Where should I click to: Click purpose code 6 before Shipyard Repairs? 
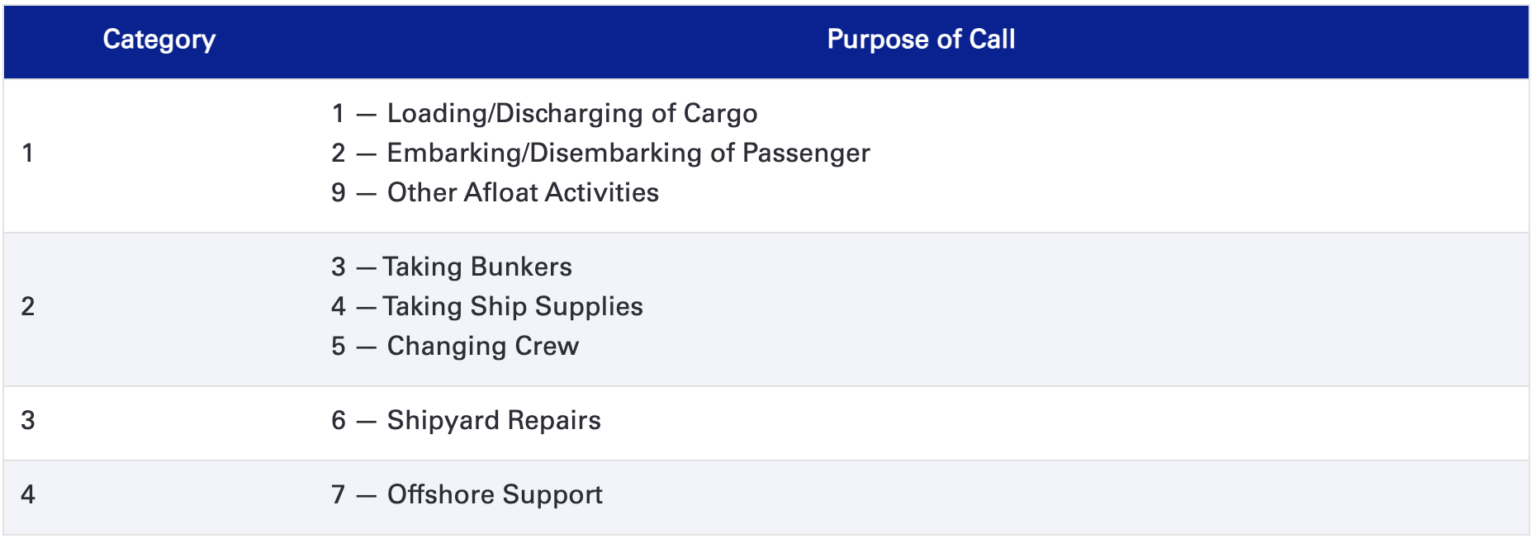(339, 421)
